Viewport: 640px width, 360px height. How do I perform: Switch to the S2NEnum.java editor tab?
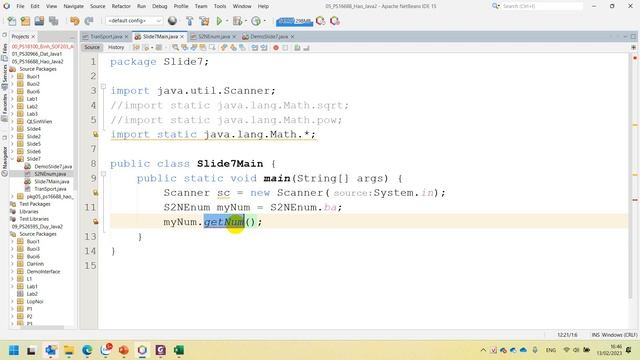[x=214, y=37]
